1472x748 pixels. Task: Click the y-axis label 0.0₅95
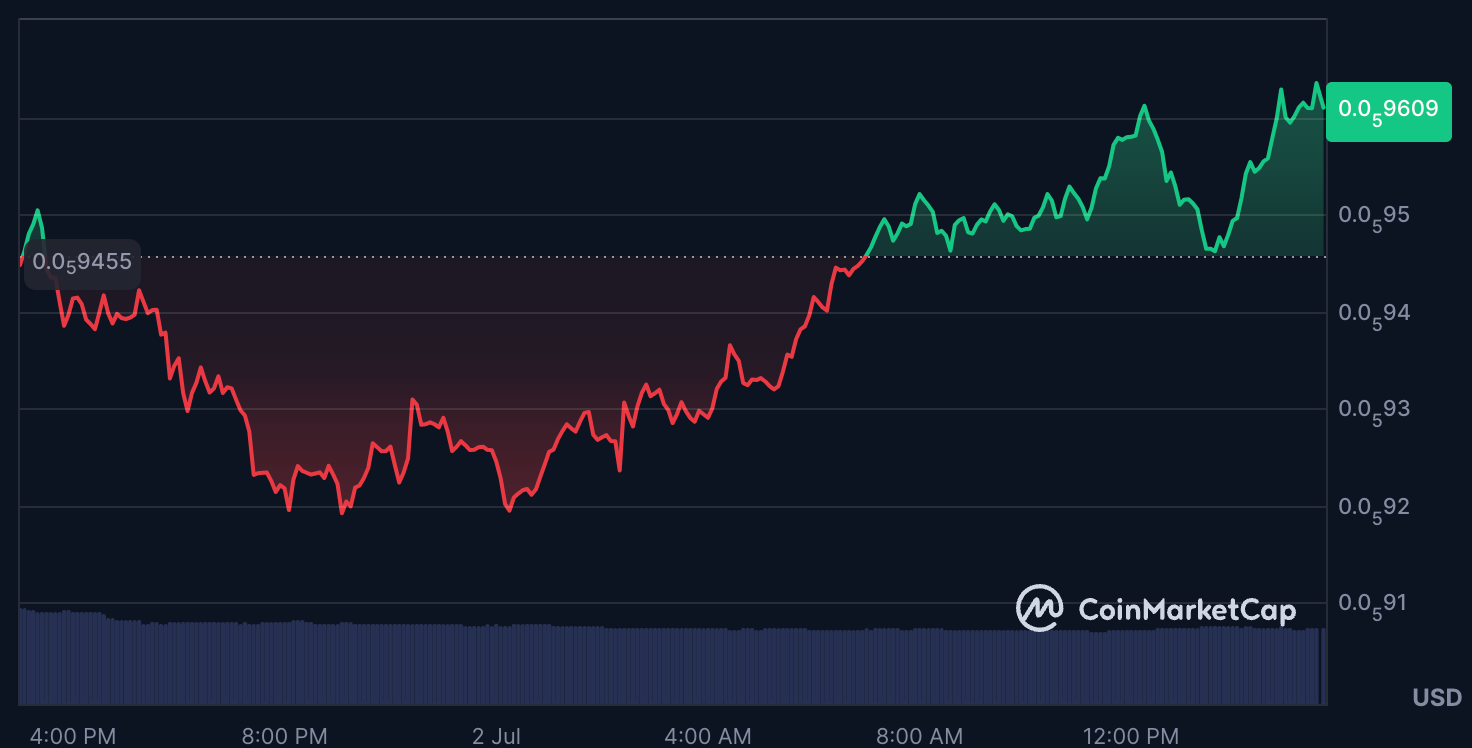tap(1374, 217)
